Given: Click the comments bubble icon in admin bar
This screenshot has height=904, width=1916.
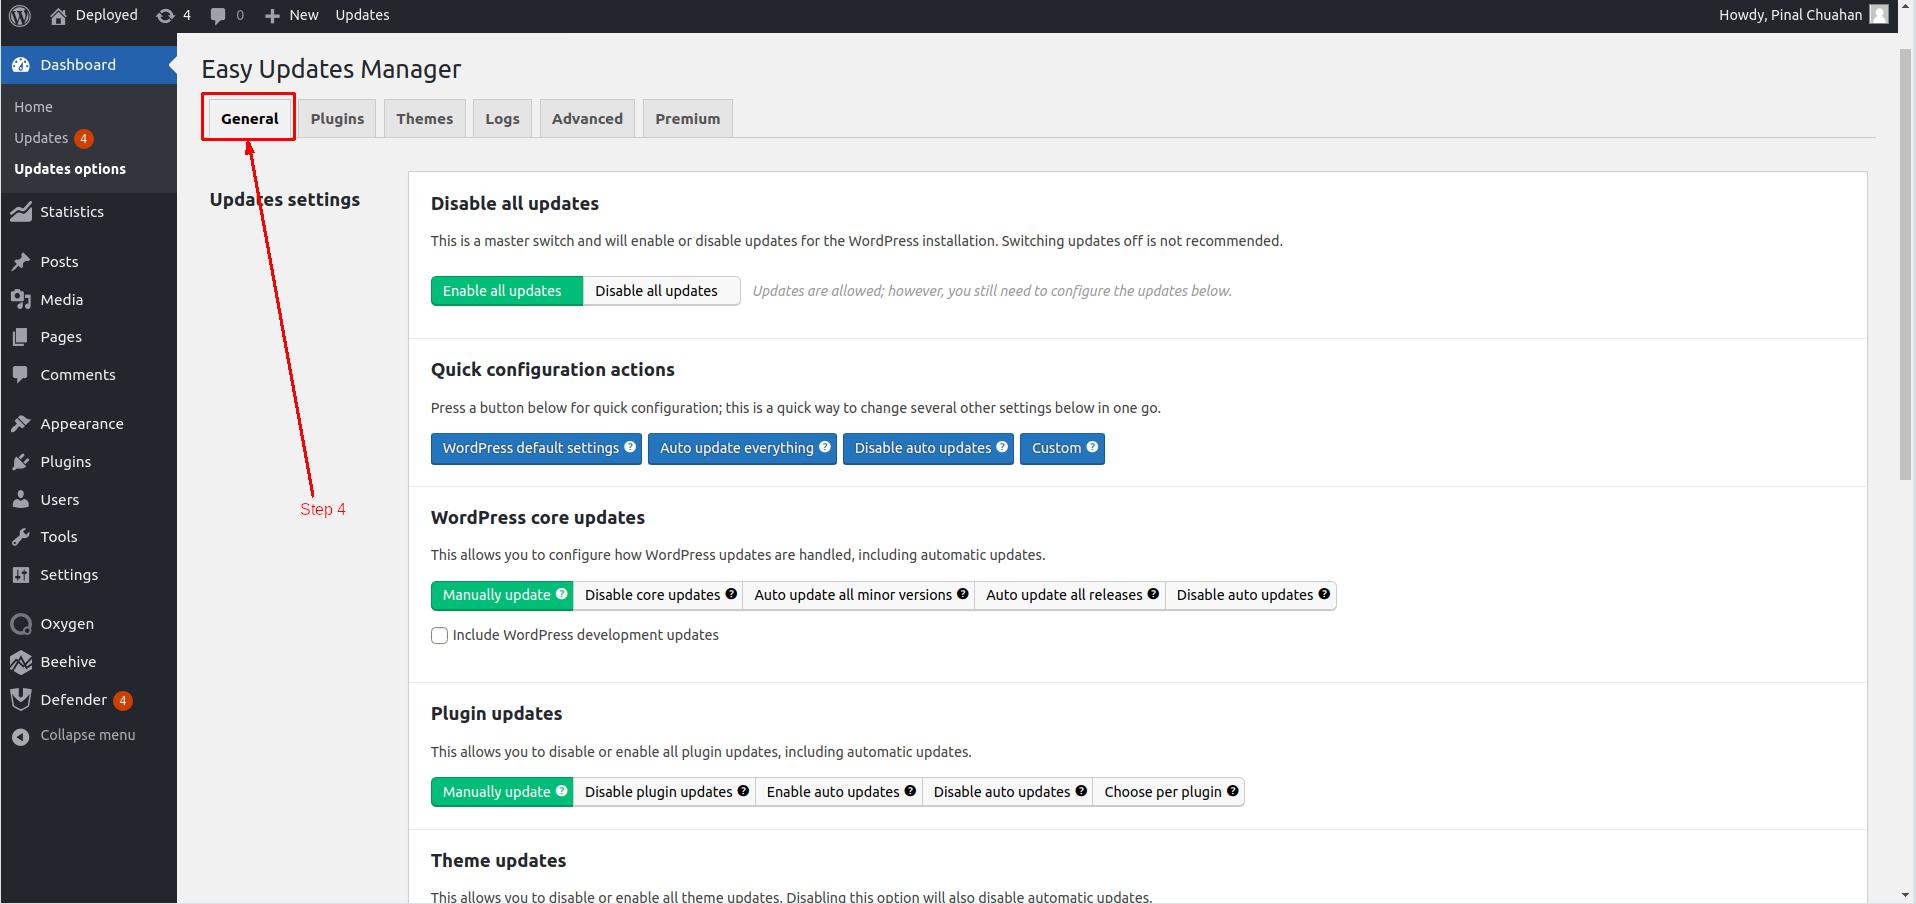Looking at the screenshot, I should click(218, 16).
